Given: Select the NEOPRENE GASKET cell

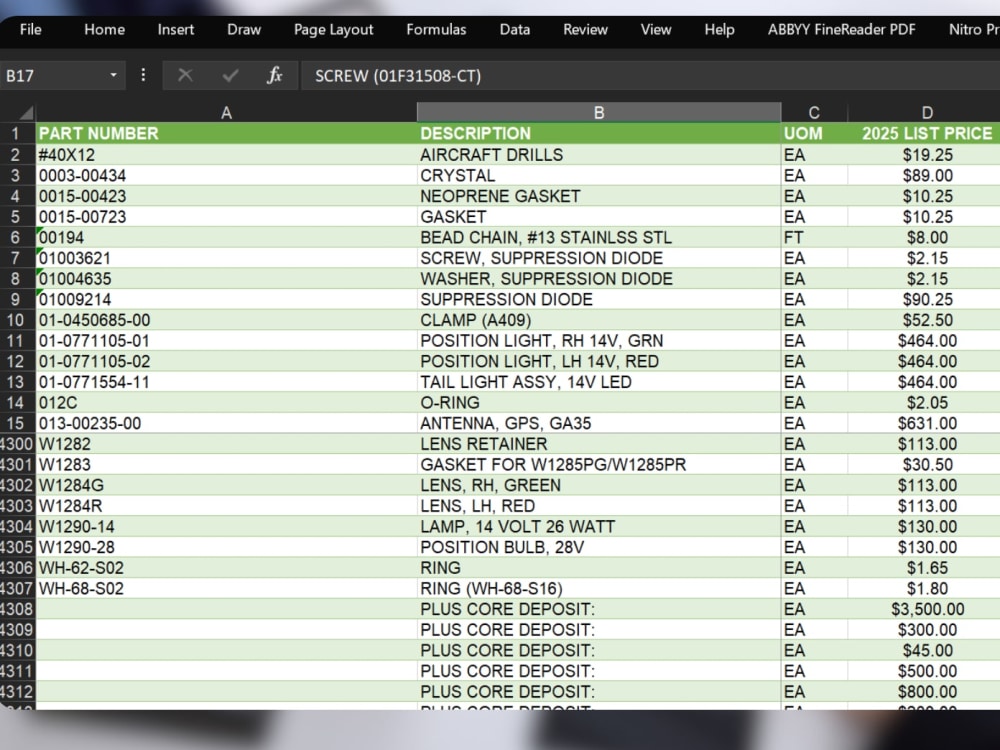Looking at the screenshot, I should click(599, 196).
